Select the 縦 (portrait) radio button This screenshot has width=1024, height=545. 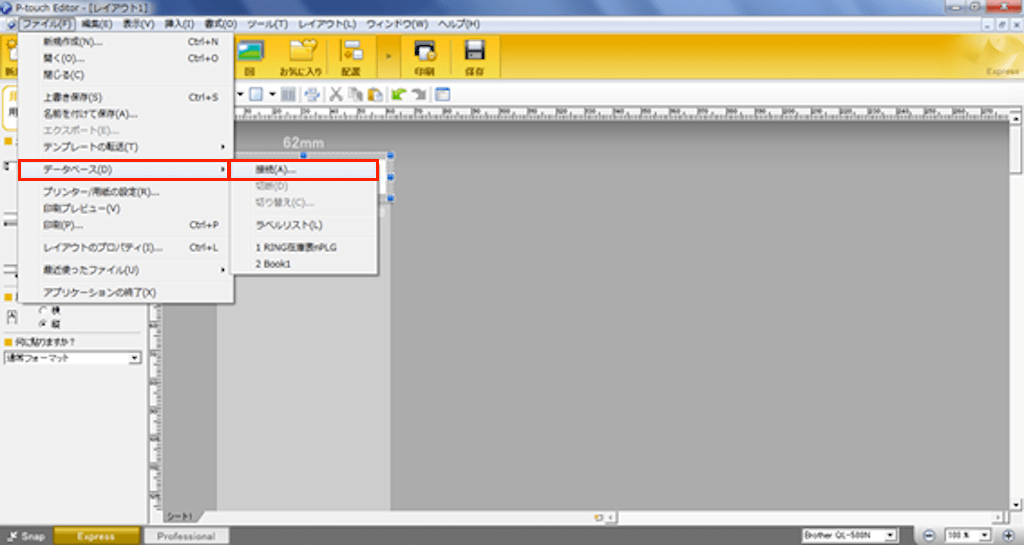(43, 324)
